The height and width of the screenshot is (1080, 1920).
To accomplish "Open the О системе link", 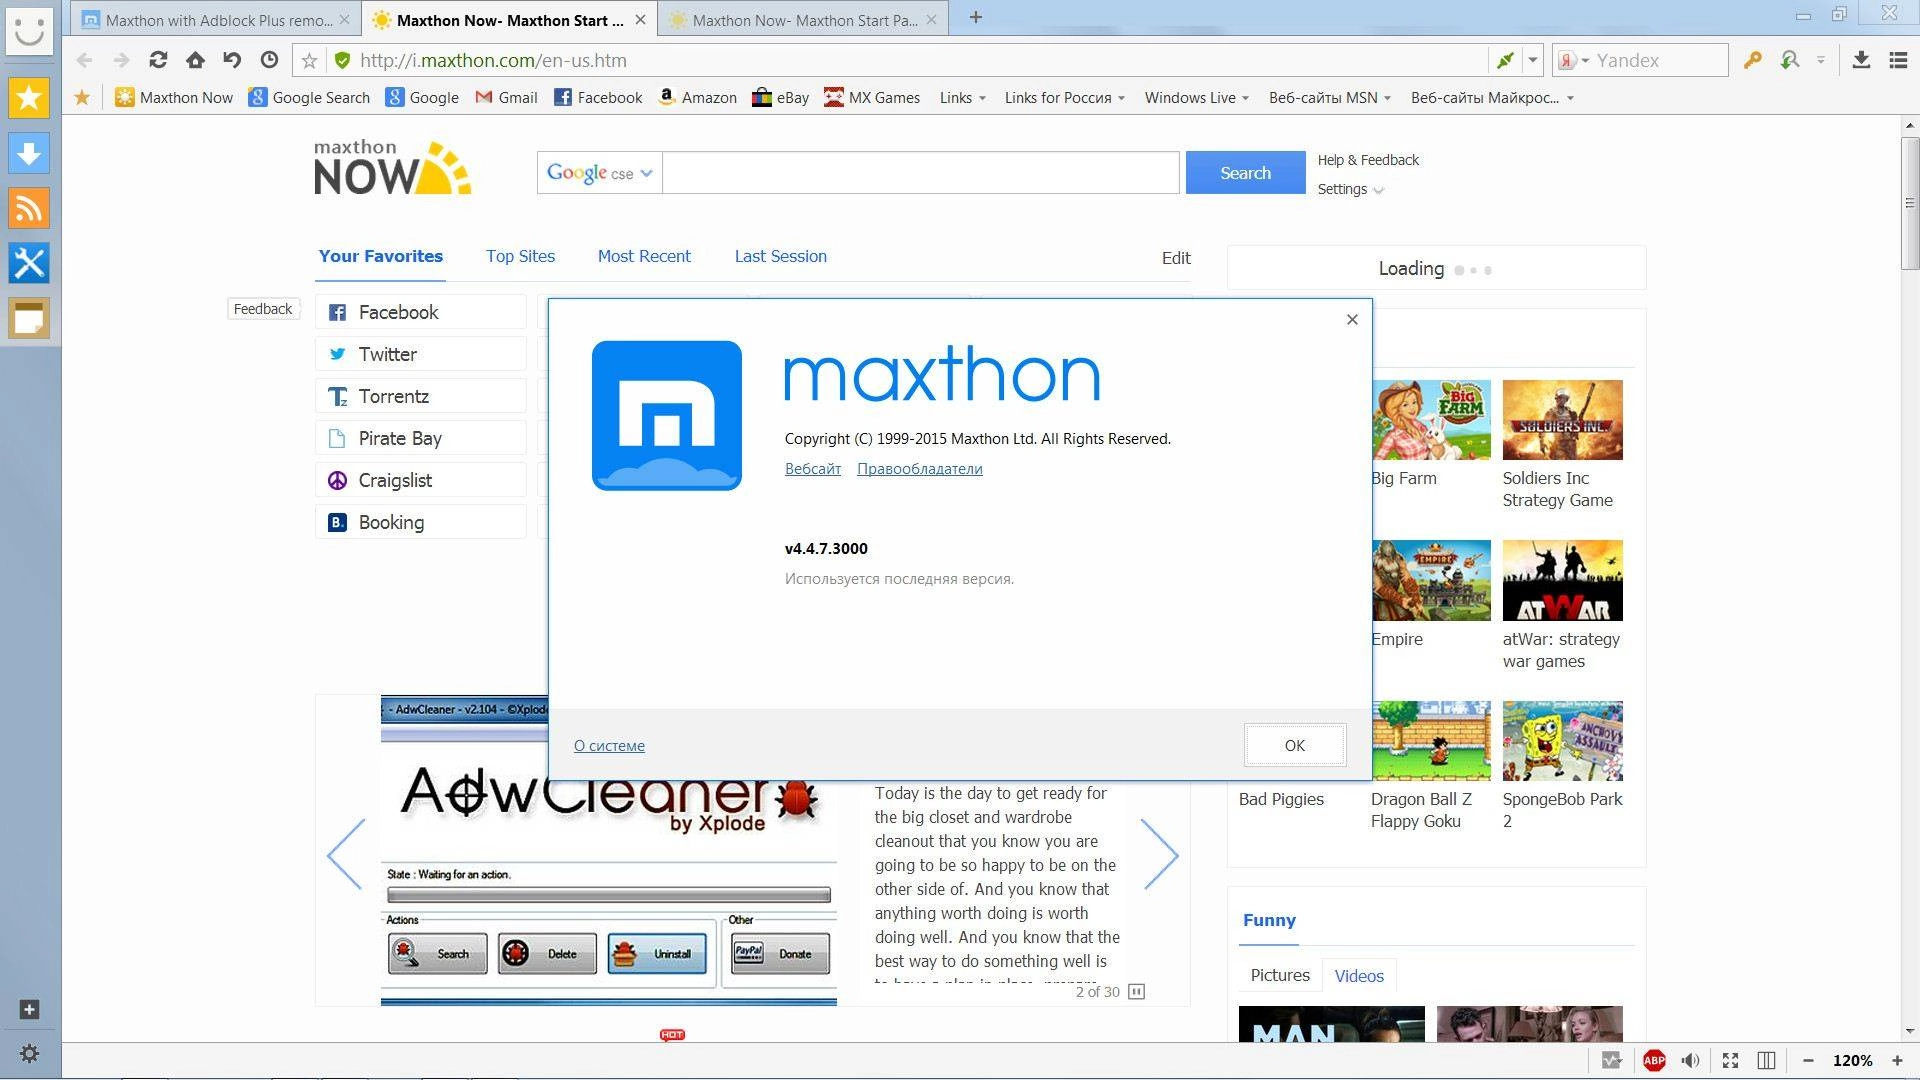I will (609, 745).
